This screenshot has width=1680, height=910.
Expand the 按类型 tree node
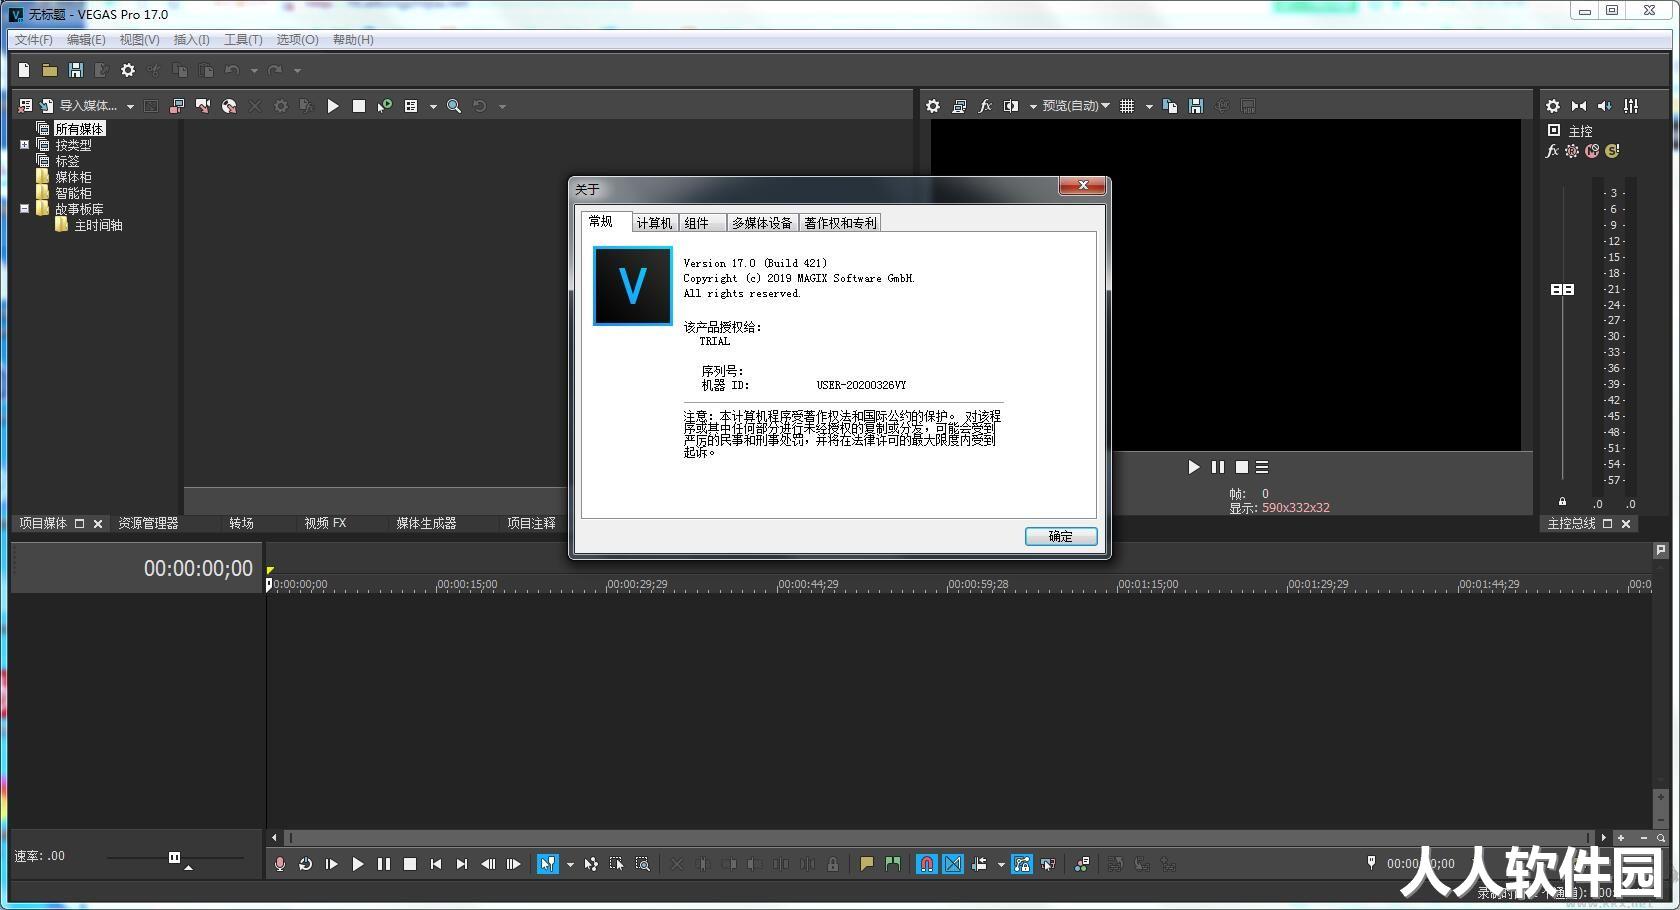(25, 145)
